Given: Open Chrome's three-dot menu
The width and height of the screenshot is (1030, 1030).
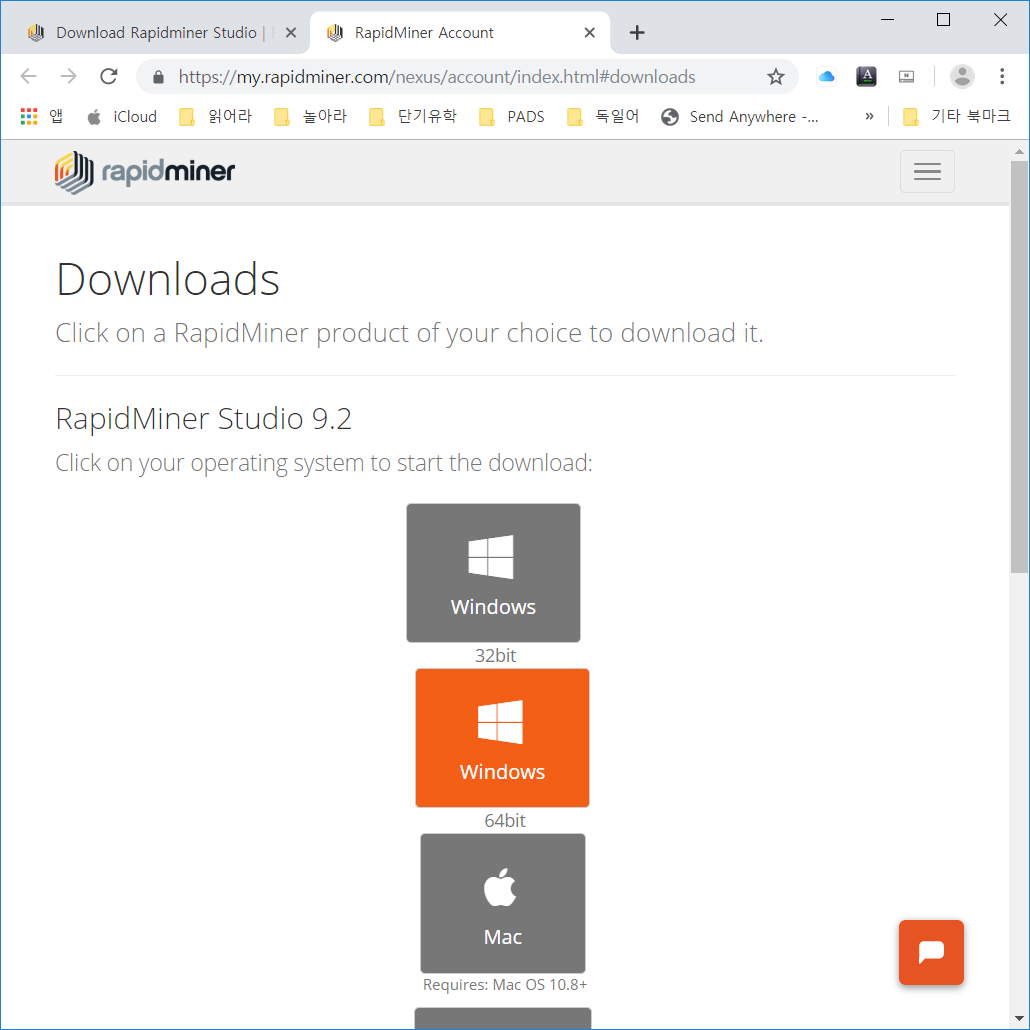Looking at the screenshot, I should 1002,77.
